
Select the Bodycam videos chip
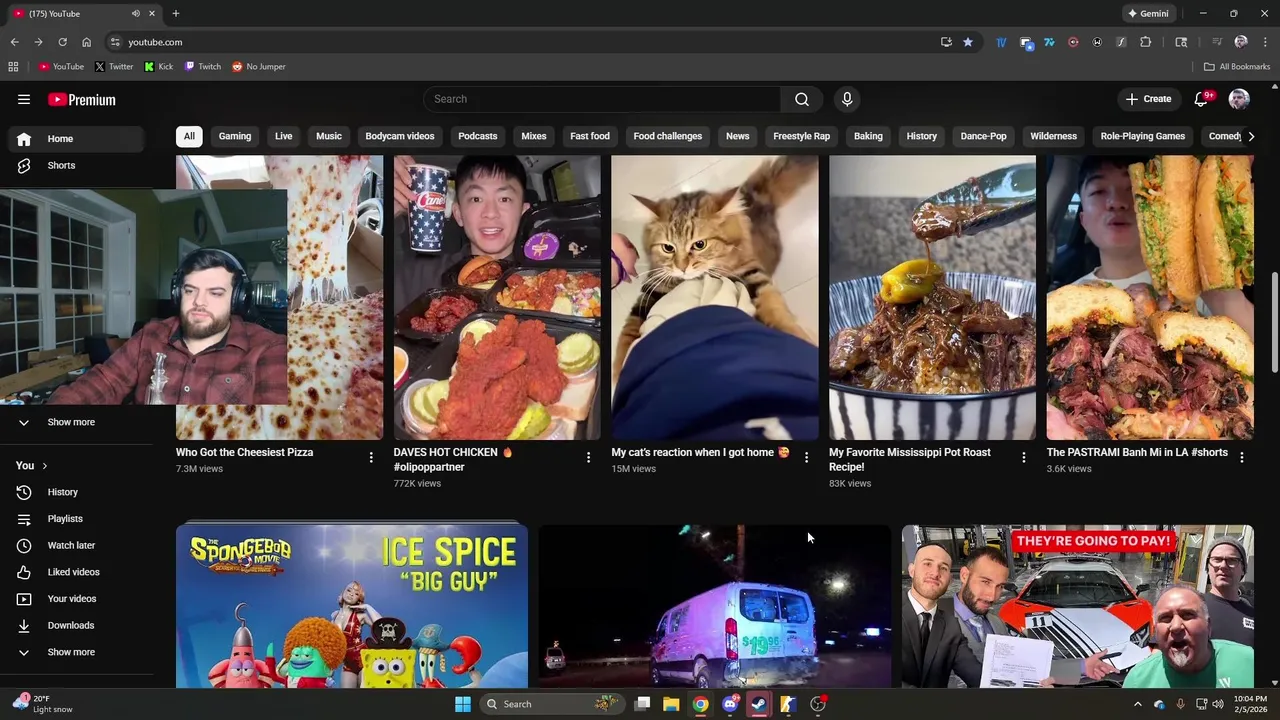[x=400, y=136]
